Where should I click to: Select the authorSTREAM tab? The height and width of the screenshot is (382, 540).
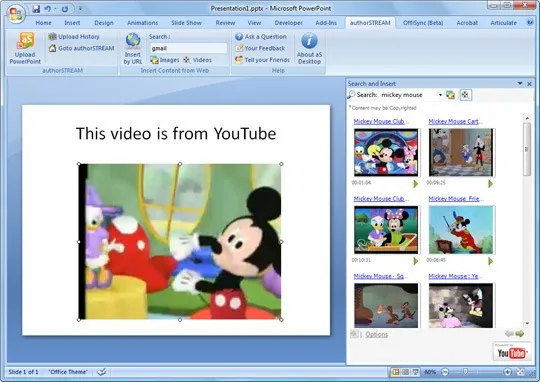tap(370, 23)
